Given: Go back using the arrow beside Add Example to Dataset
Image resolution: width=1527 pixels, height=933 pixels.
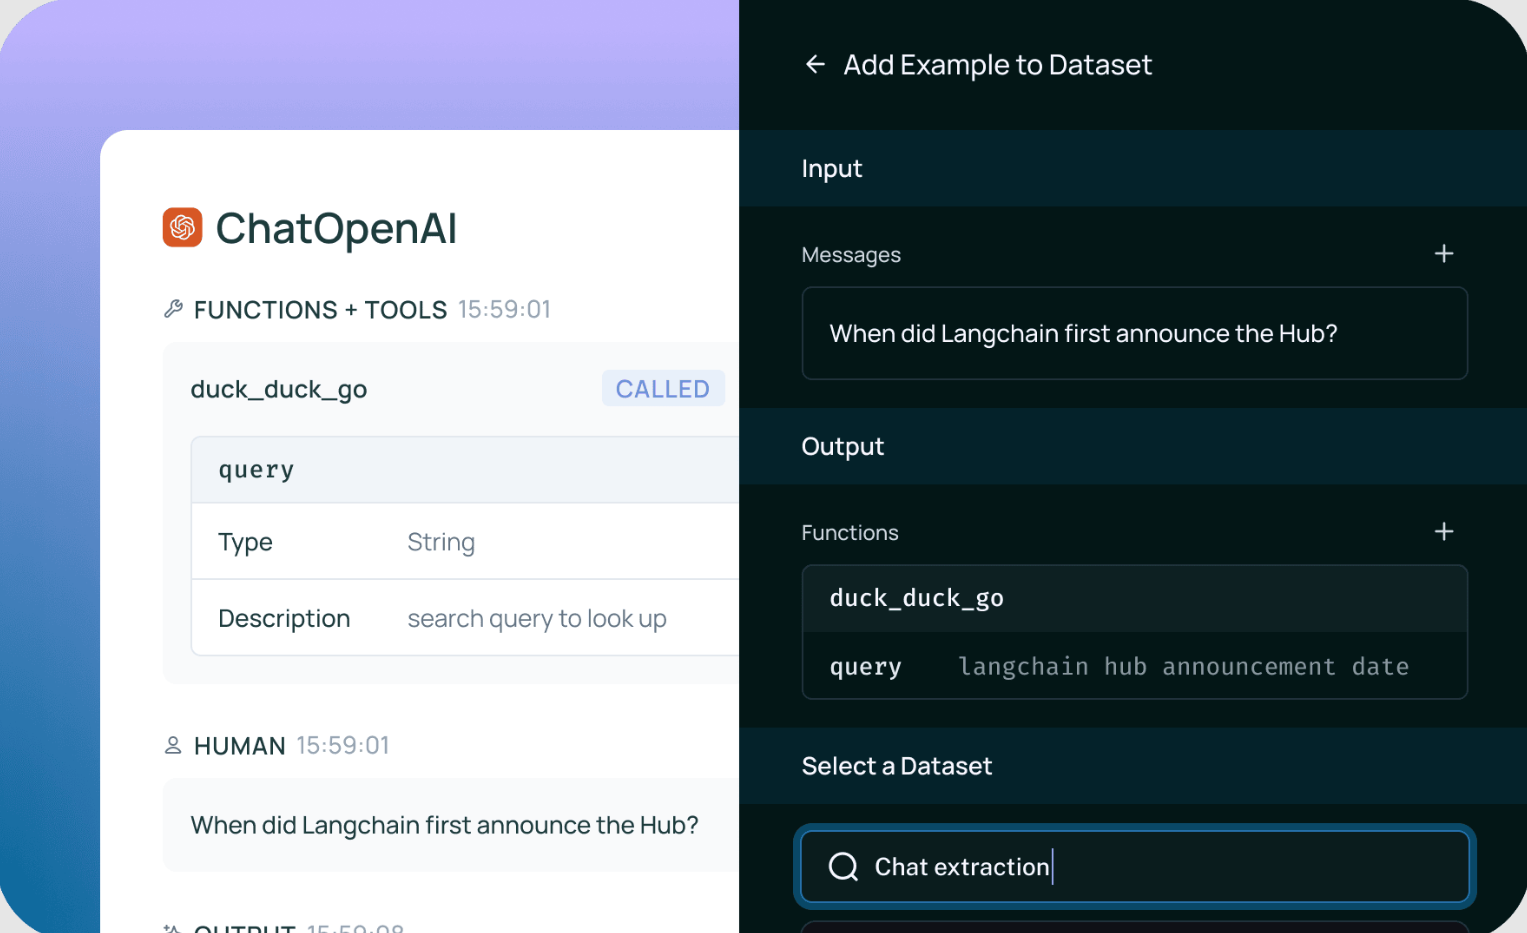Looking at the screenshot, I should click(x=815, y=65).
